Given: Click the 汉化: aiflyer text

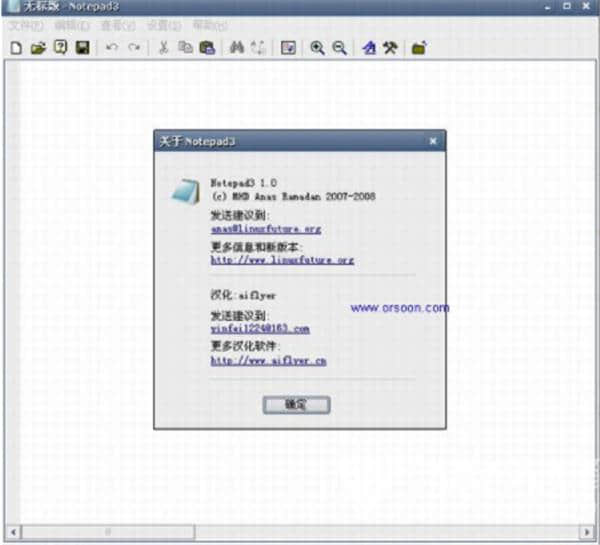Looking at the screenshot, I should click(243, 295).
